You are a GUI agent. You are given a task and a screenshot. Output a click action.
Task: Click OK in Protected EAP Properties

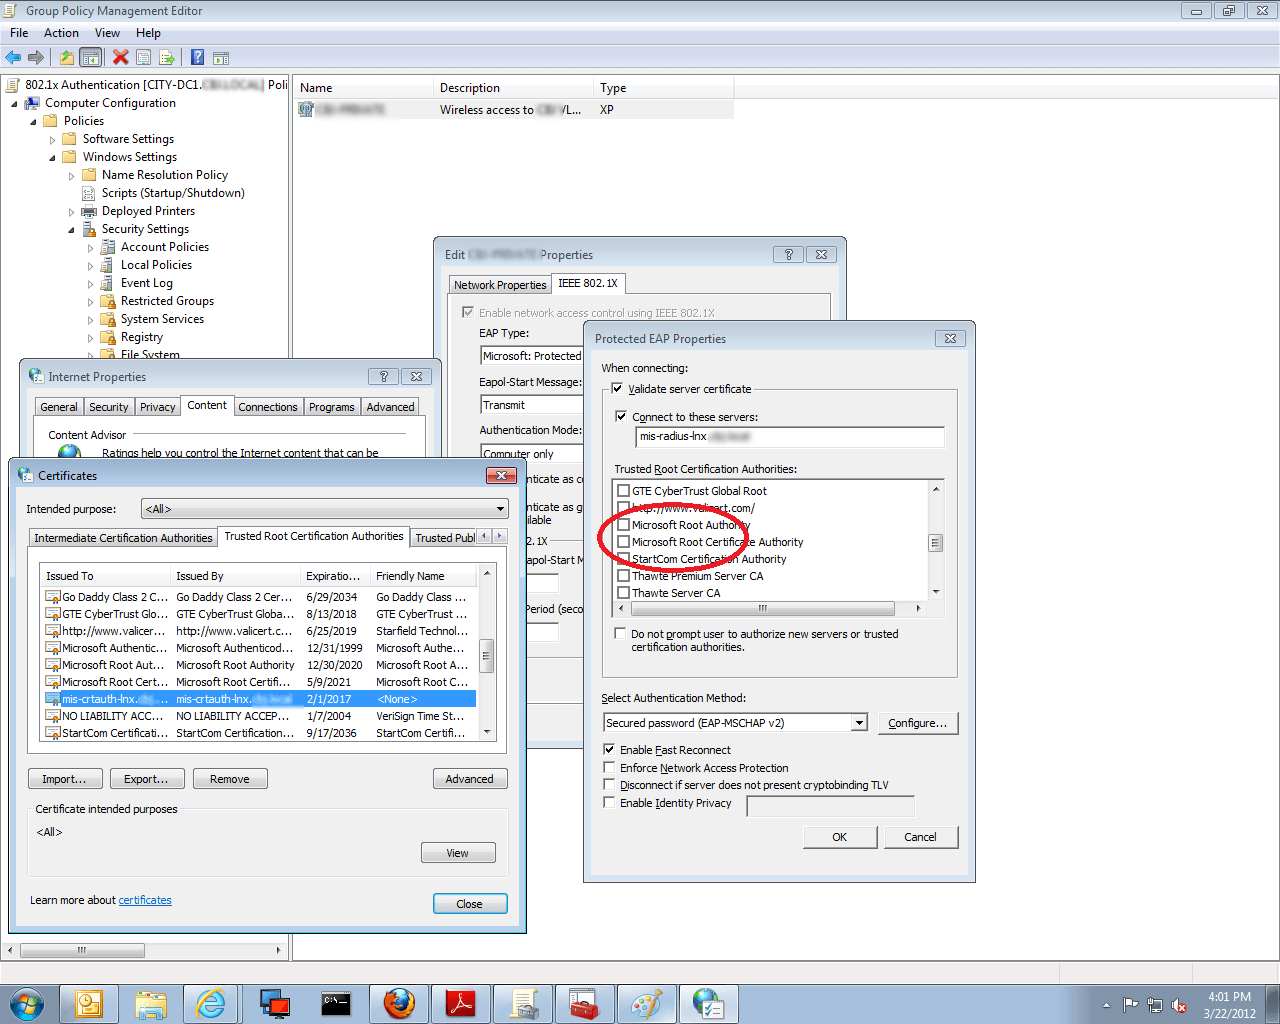click(840, 837)
